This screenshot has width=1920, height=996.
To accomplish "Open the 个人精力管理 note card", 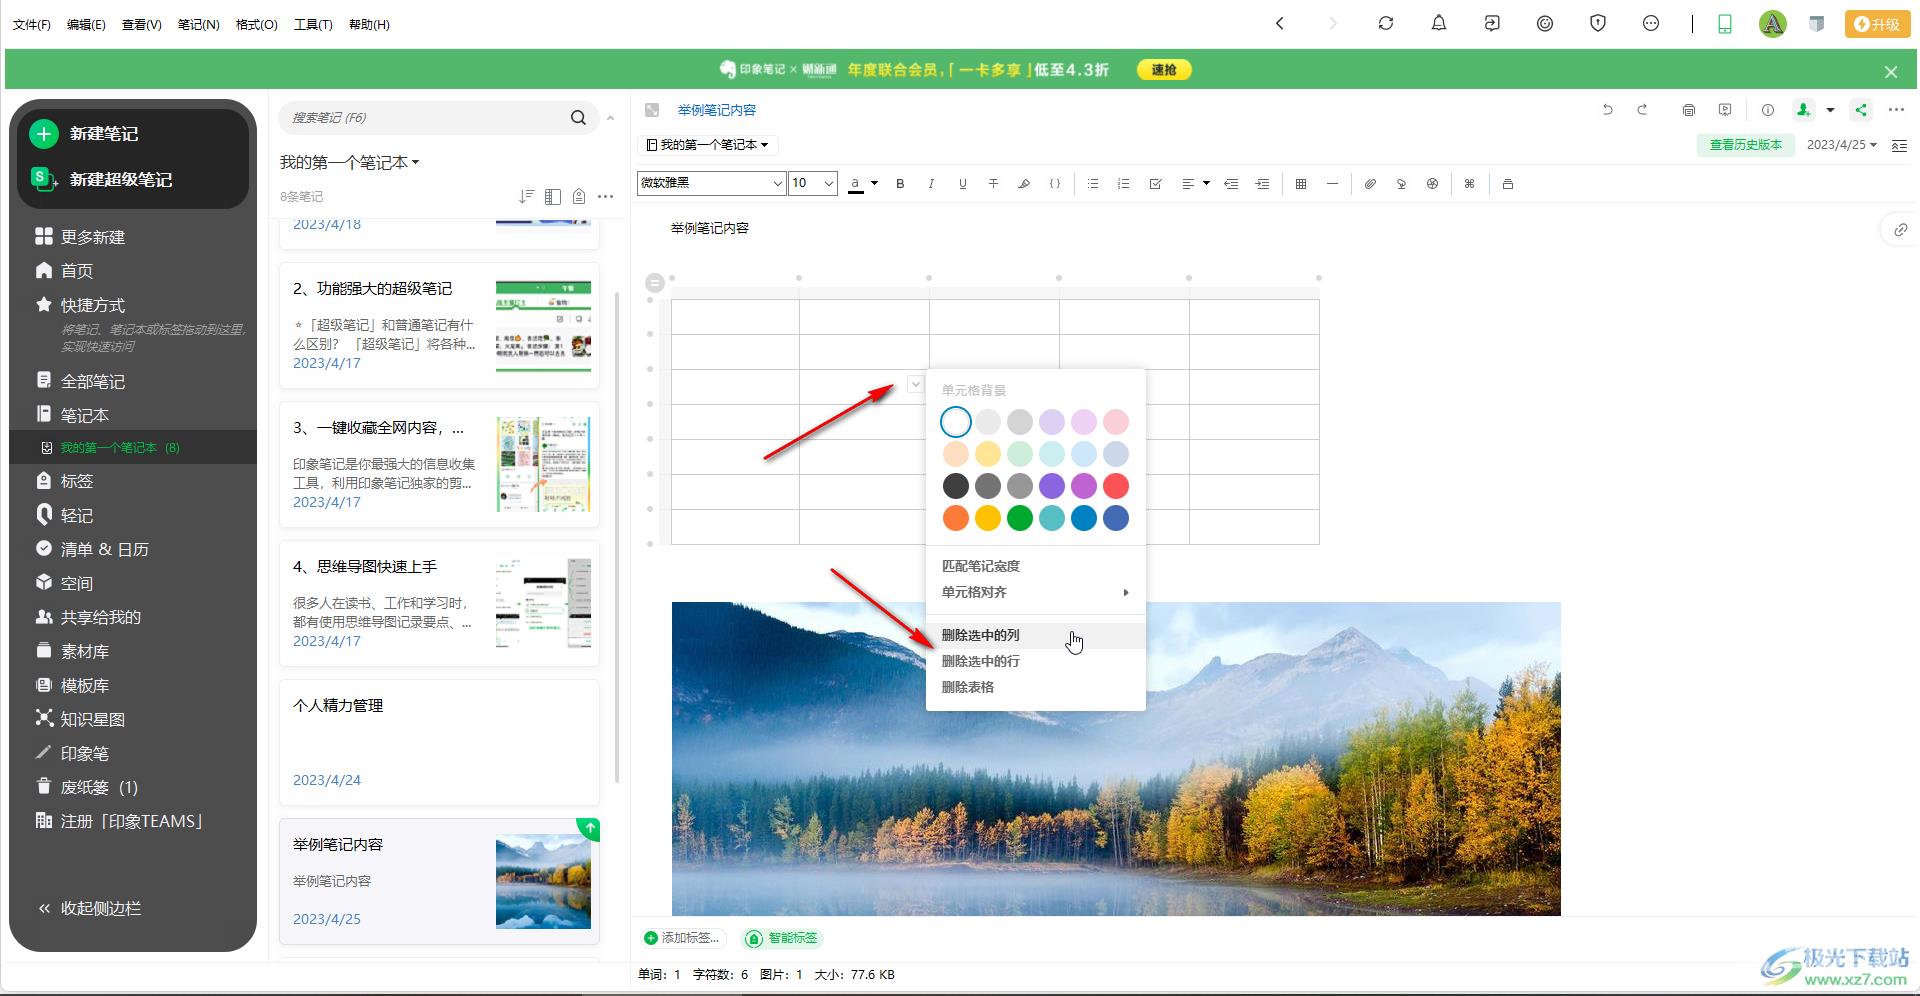I will pos(439,742).
